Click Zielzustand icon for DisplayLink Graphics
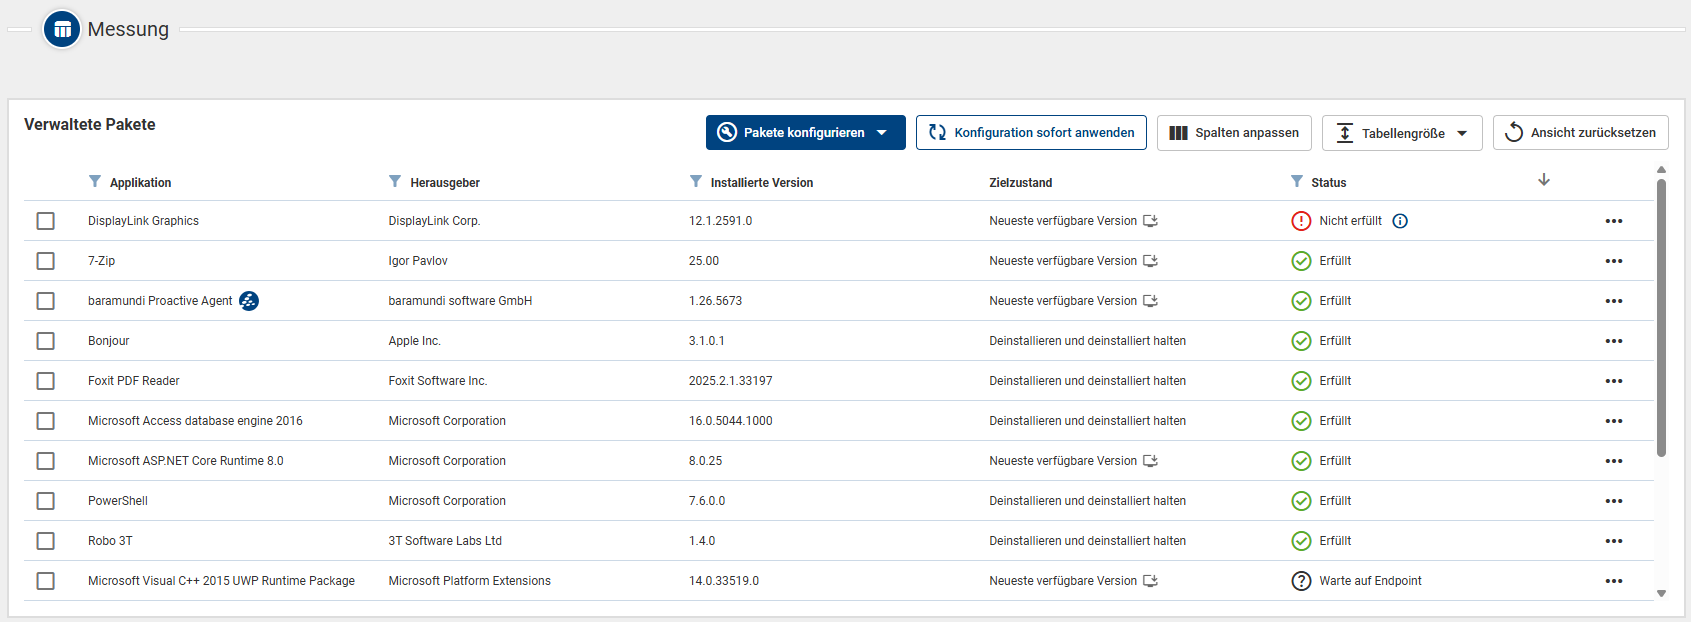The width and height of the screenshot is (1691, 622). (1151, 221)
